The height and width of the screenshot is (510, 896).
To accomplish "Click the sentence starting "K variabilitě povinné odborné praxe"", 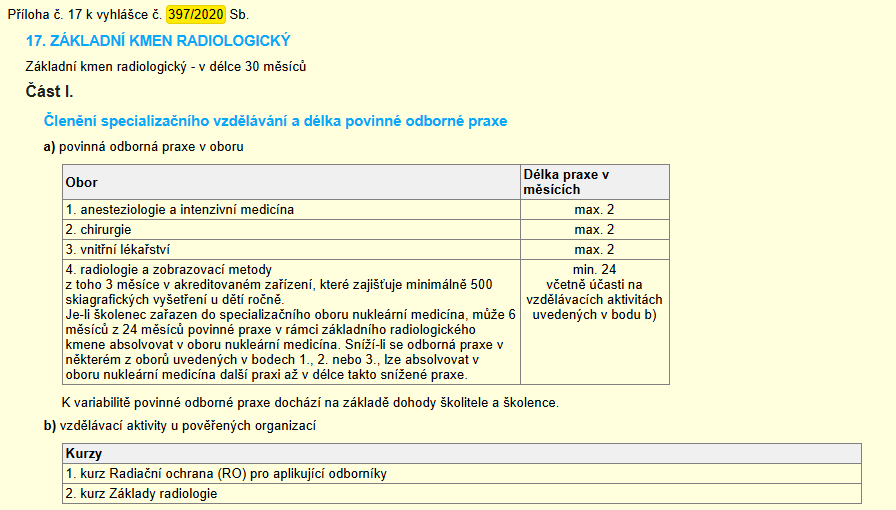I will coord(309,403).
